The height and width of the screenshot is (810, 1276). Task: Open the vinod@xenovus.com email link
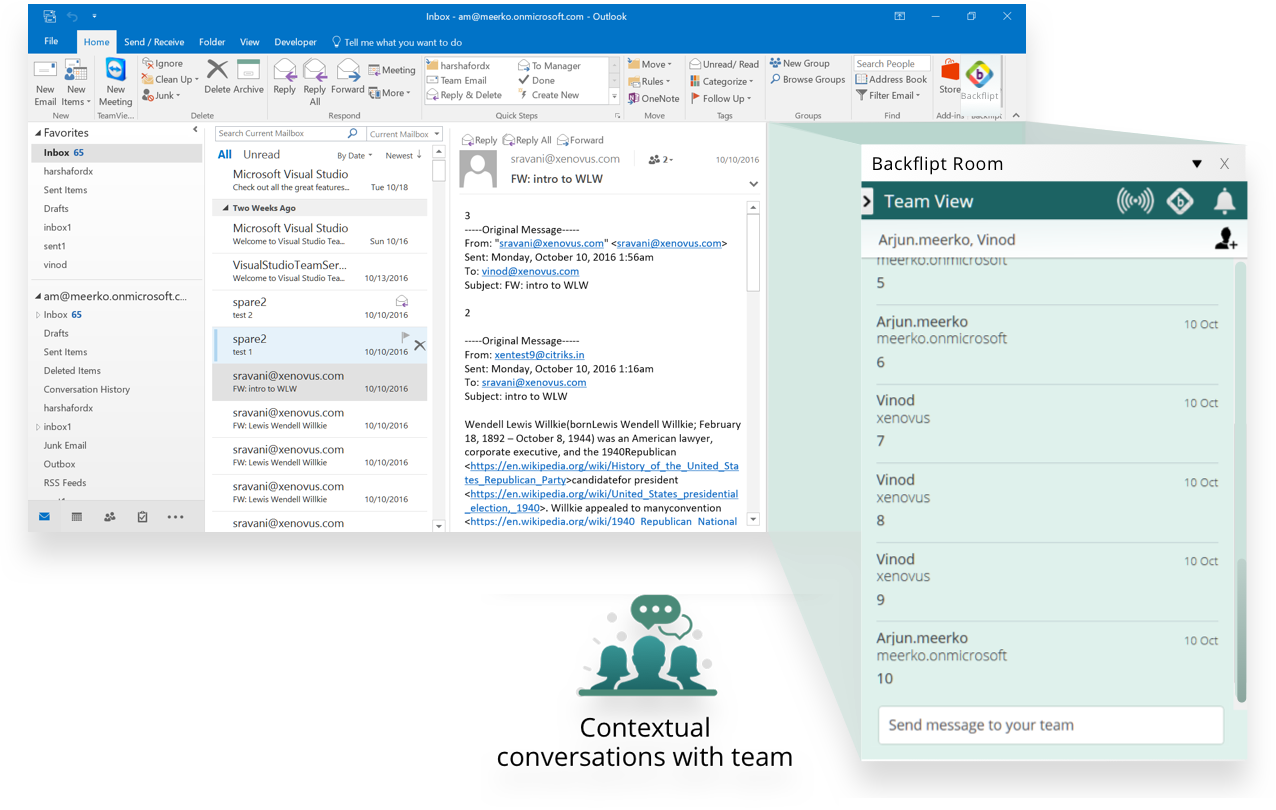click(x=530, y=271)
